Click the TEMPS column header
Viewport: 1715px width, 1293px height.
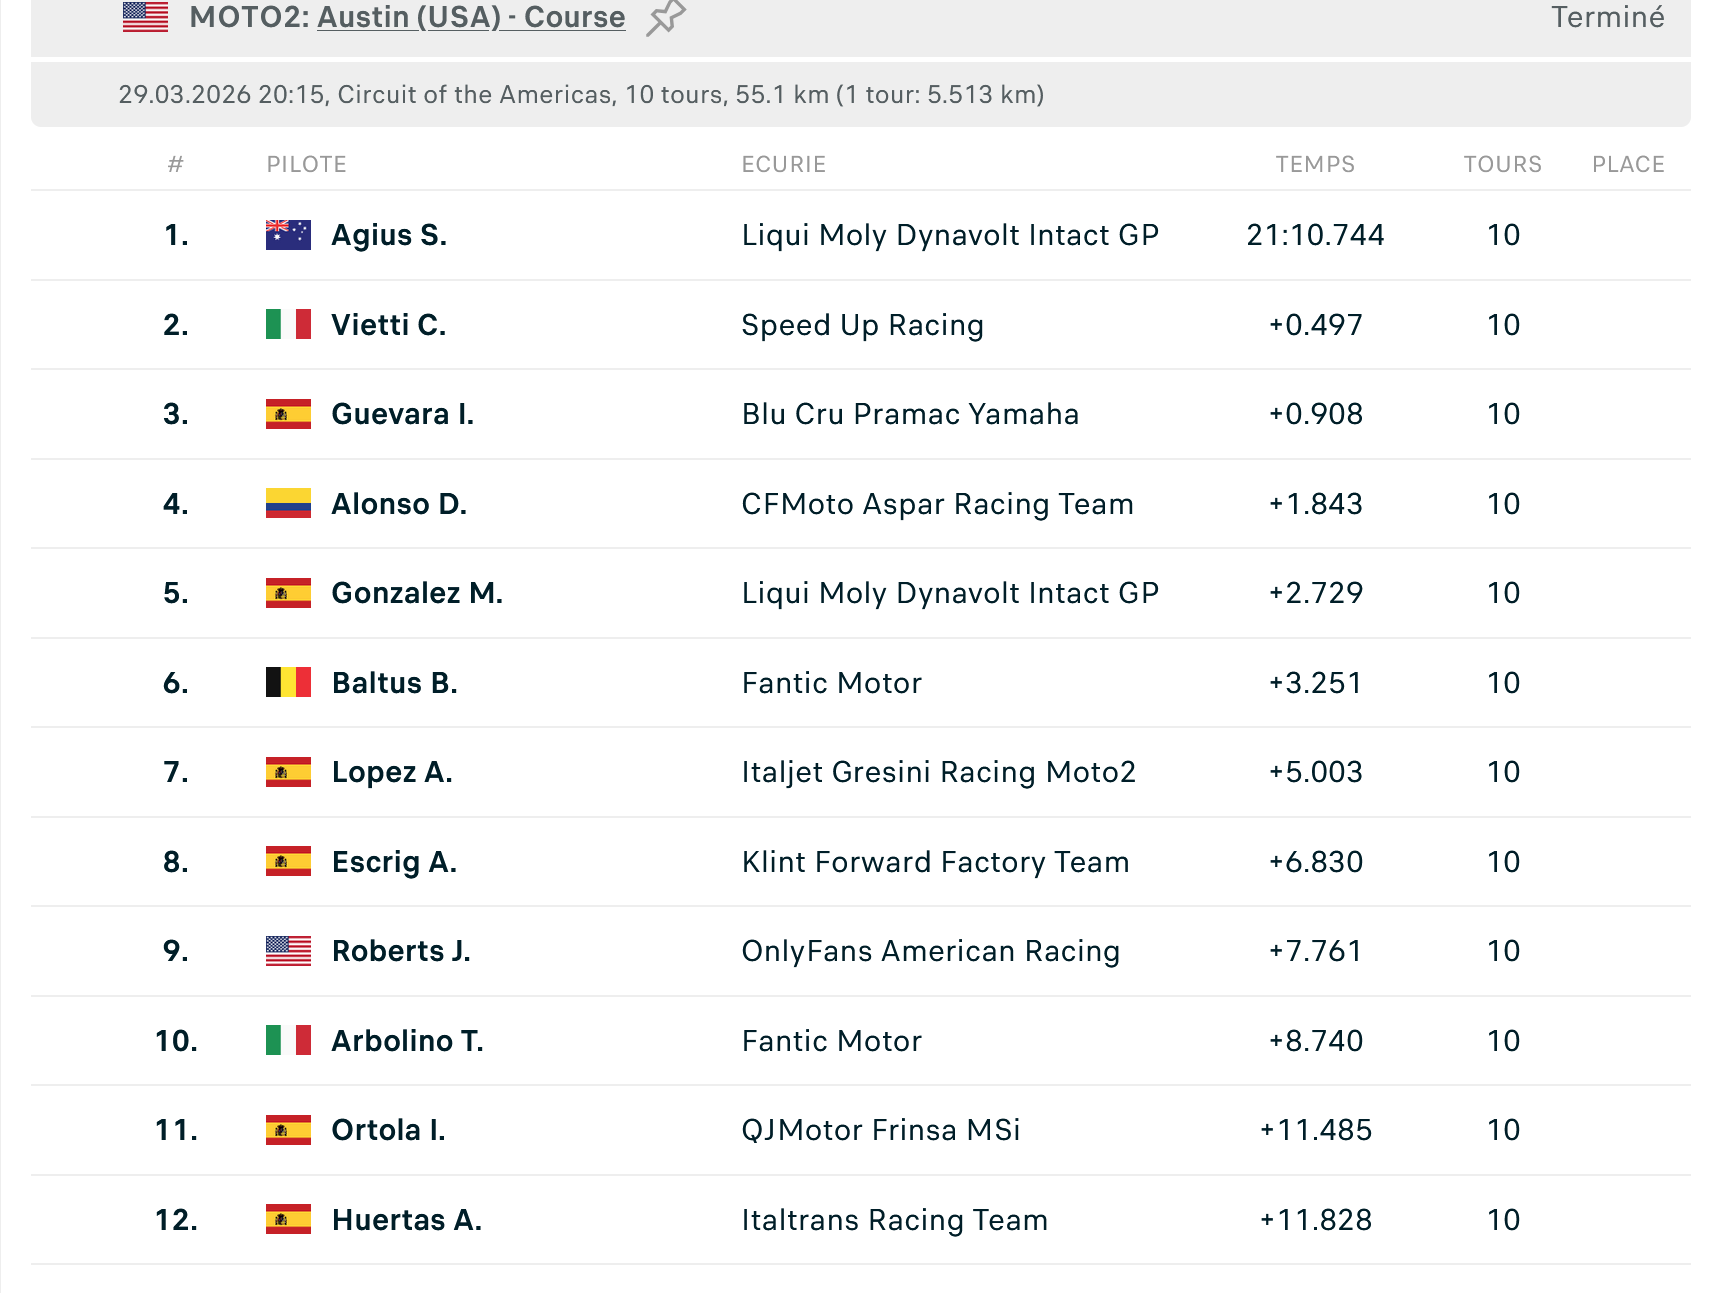pyautogui.click(x=1315, y=164)
